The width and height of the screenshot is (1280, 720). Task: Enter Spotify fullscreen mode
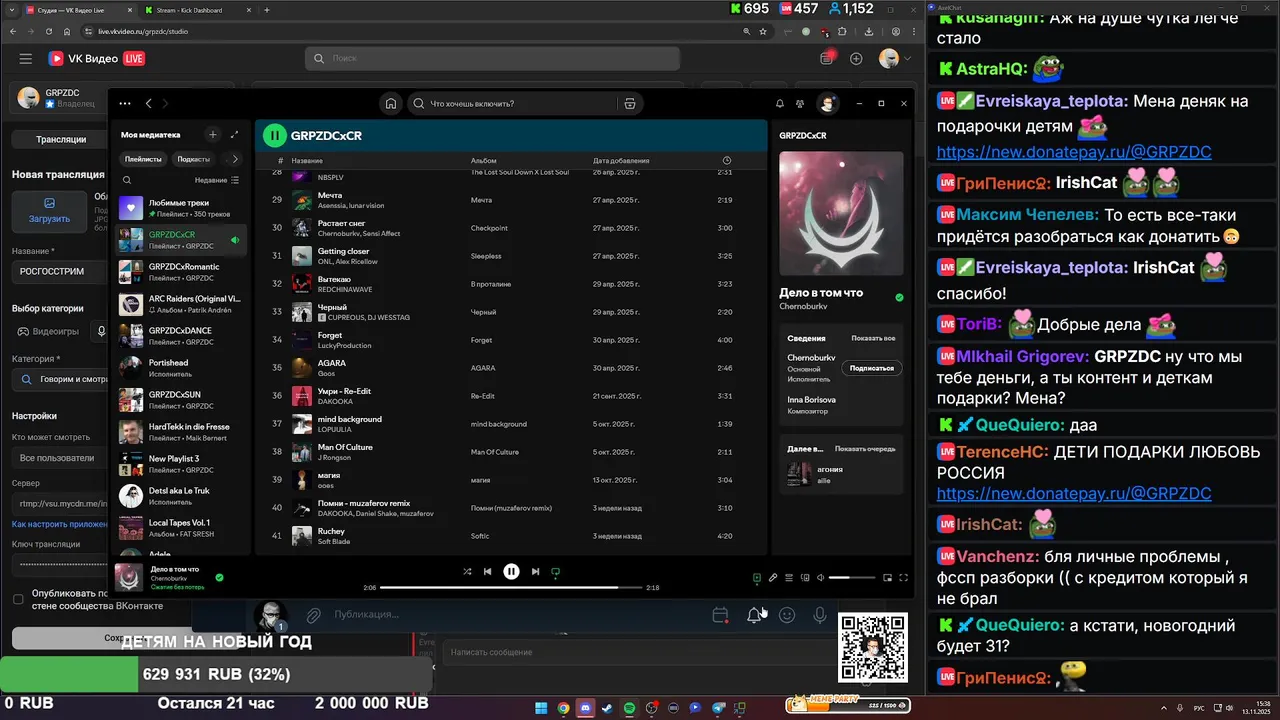(x=903, y=577)
